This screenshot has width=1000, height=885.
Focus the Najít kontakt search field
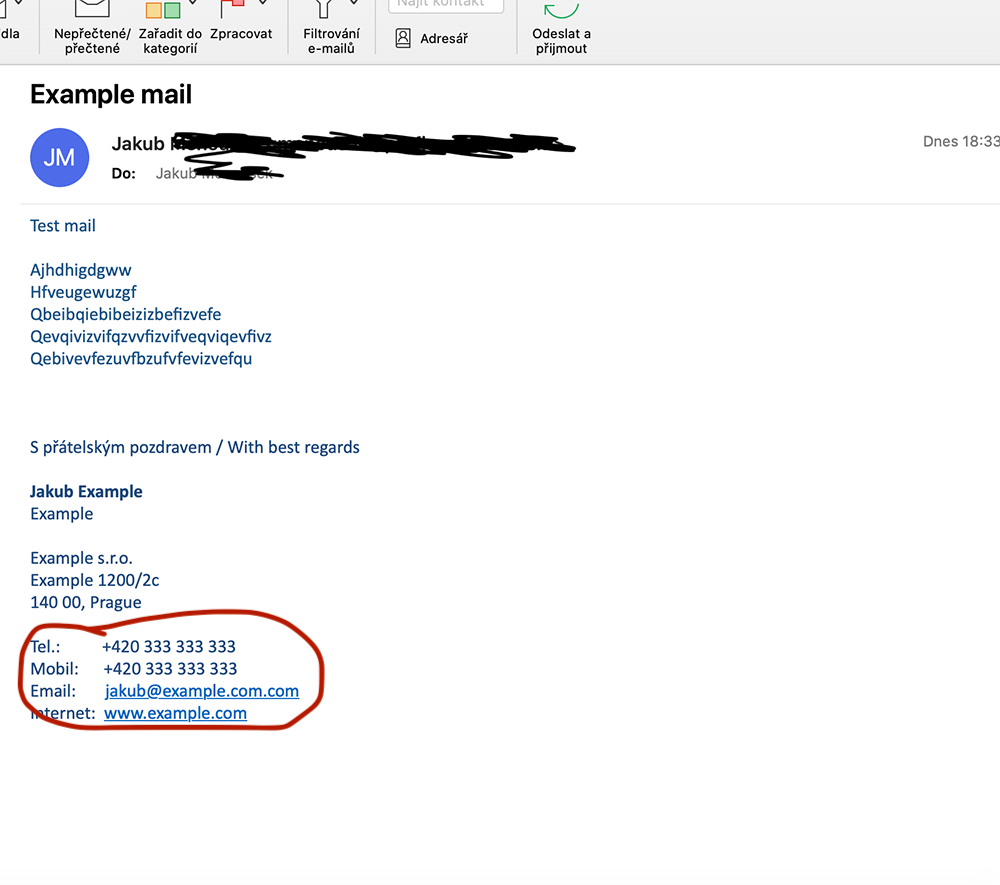tap(446, 5)
